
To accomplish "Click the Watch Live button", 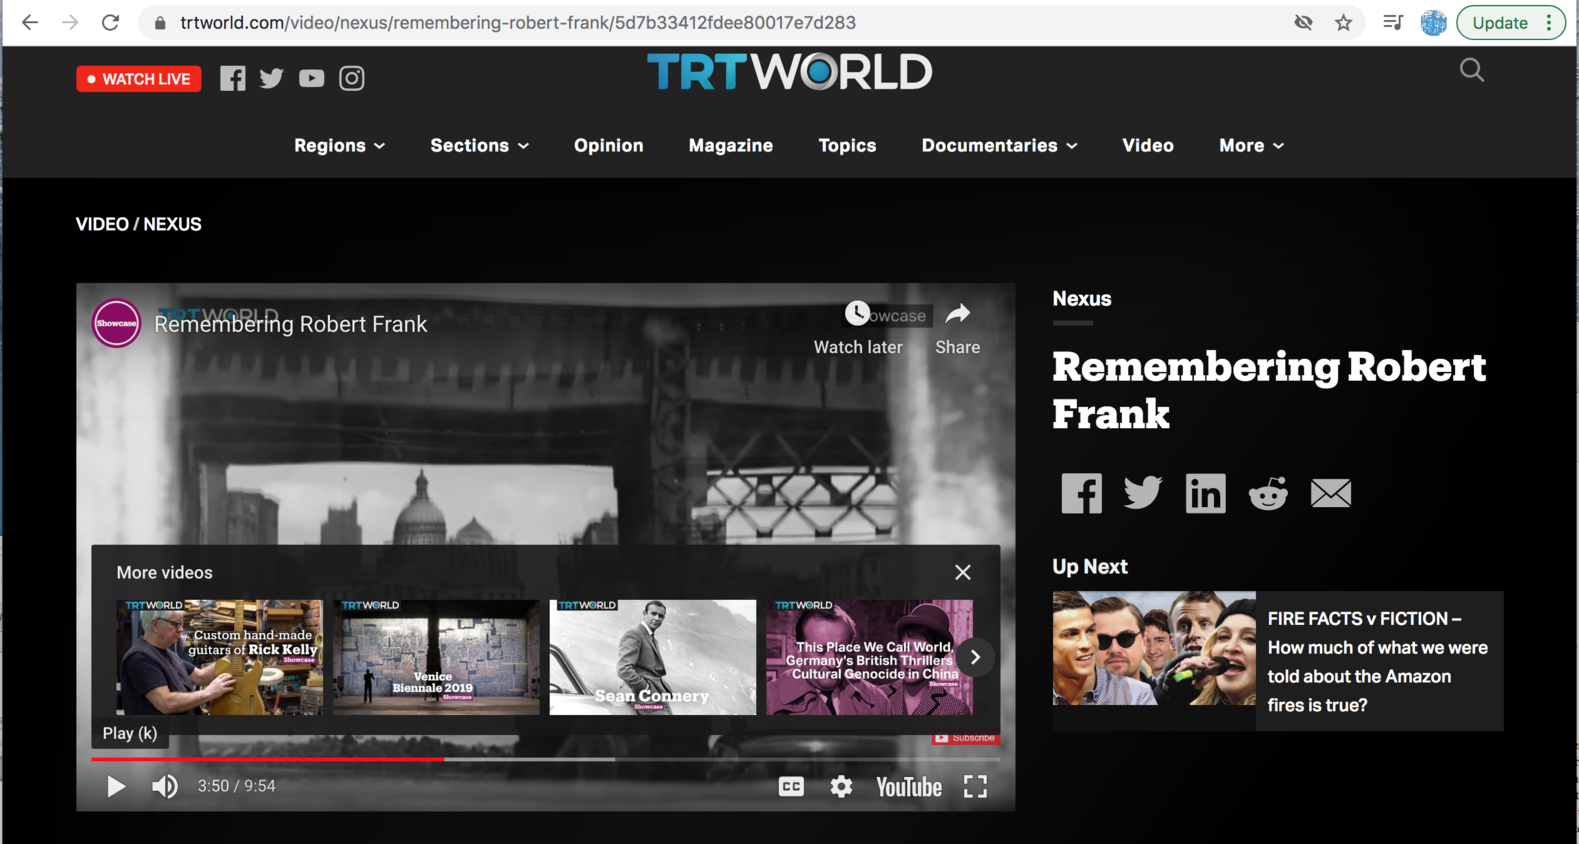I will 139,79.
